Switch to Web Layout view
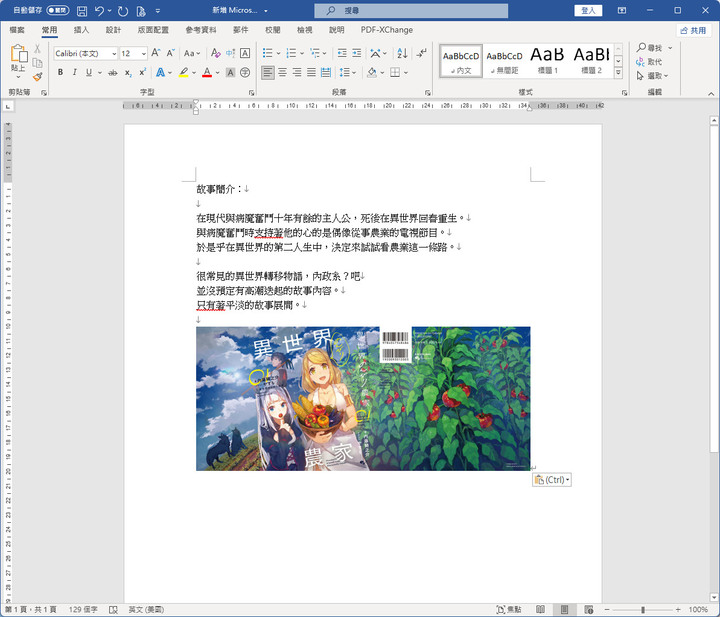The image size is (720, 617). (x=589, y=609)
